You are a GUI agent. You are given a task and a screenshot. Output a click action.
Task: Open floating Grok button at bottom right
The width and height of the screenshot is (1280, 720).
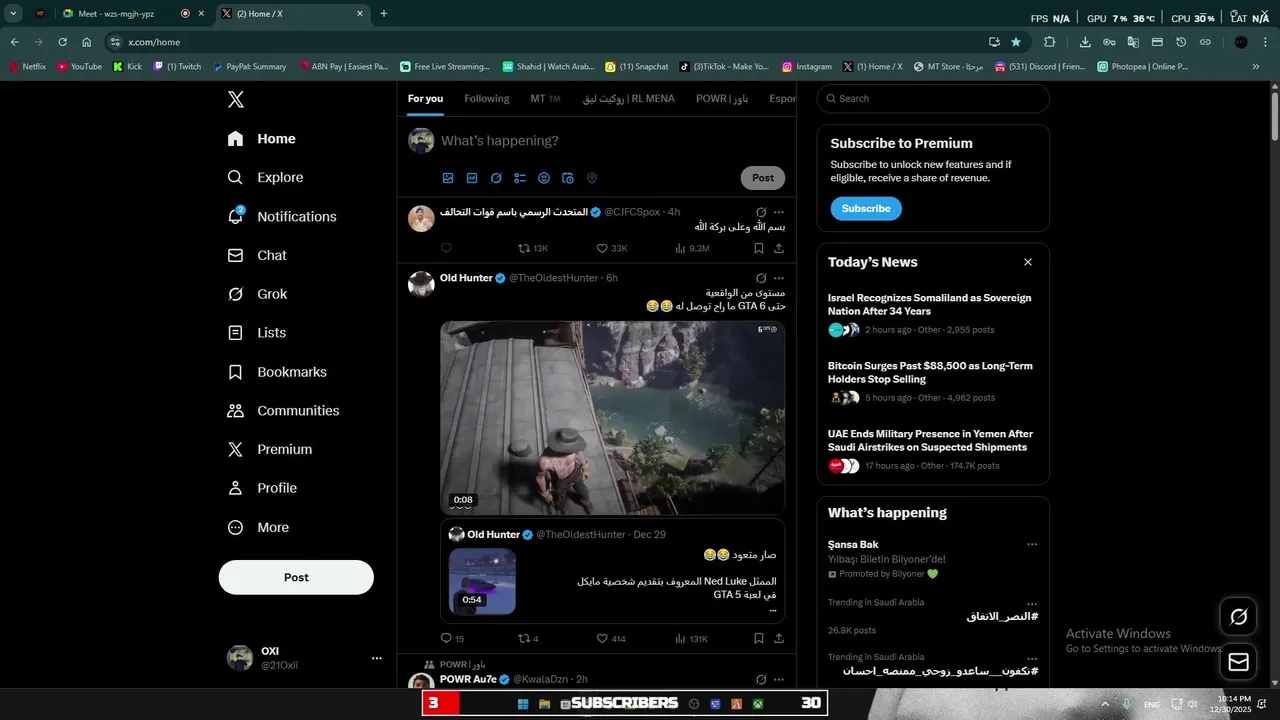(1238, 617)
